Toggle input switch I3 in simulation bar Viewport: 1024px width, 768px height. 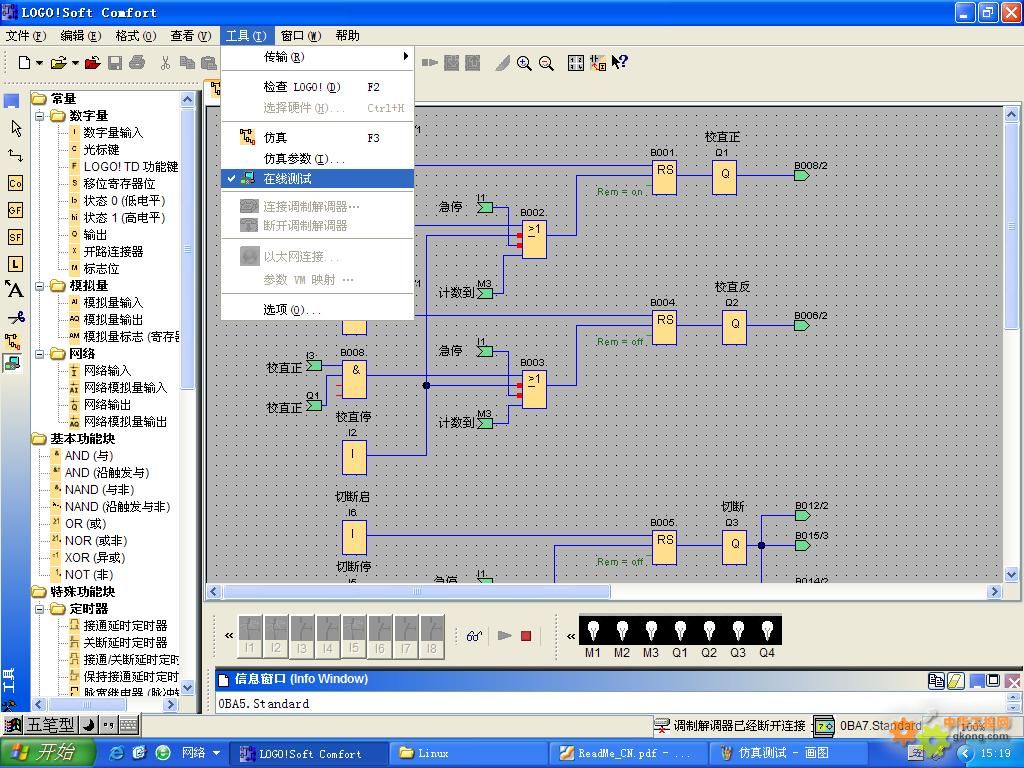(x=302, y=635)
